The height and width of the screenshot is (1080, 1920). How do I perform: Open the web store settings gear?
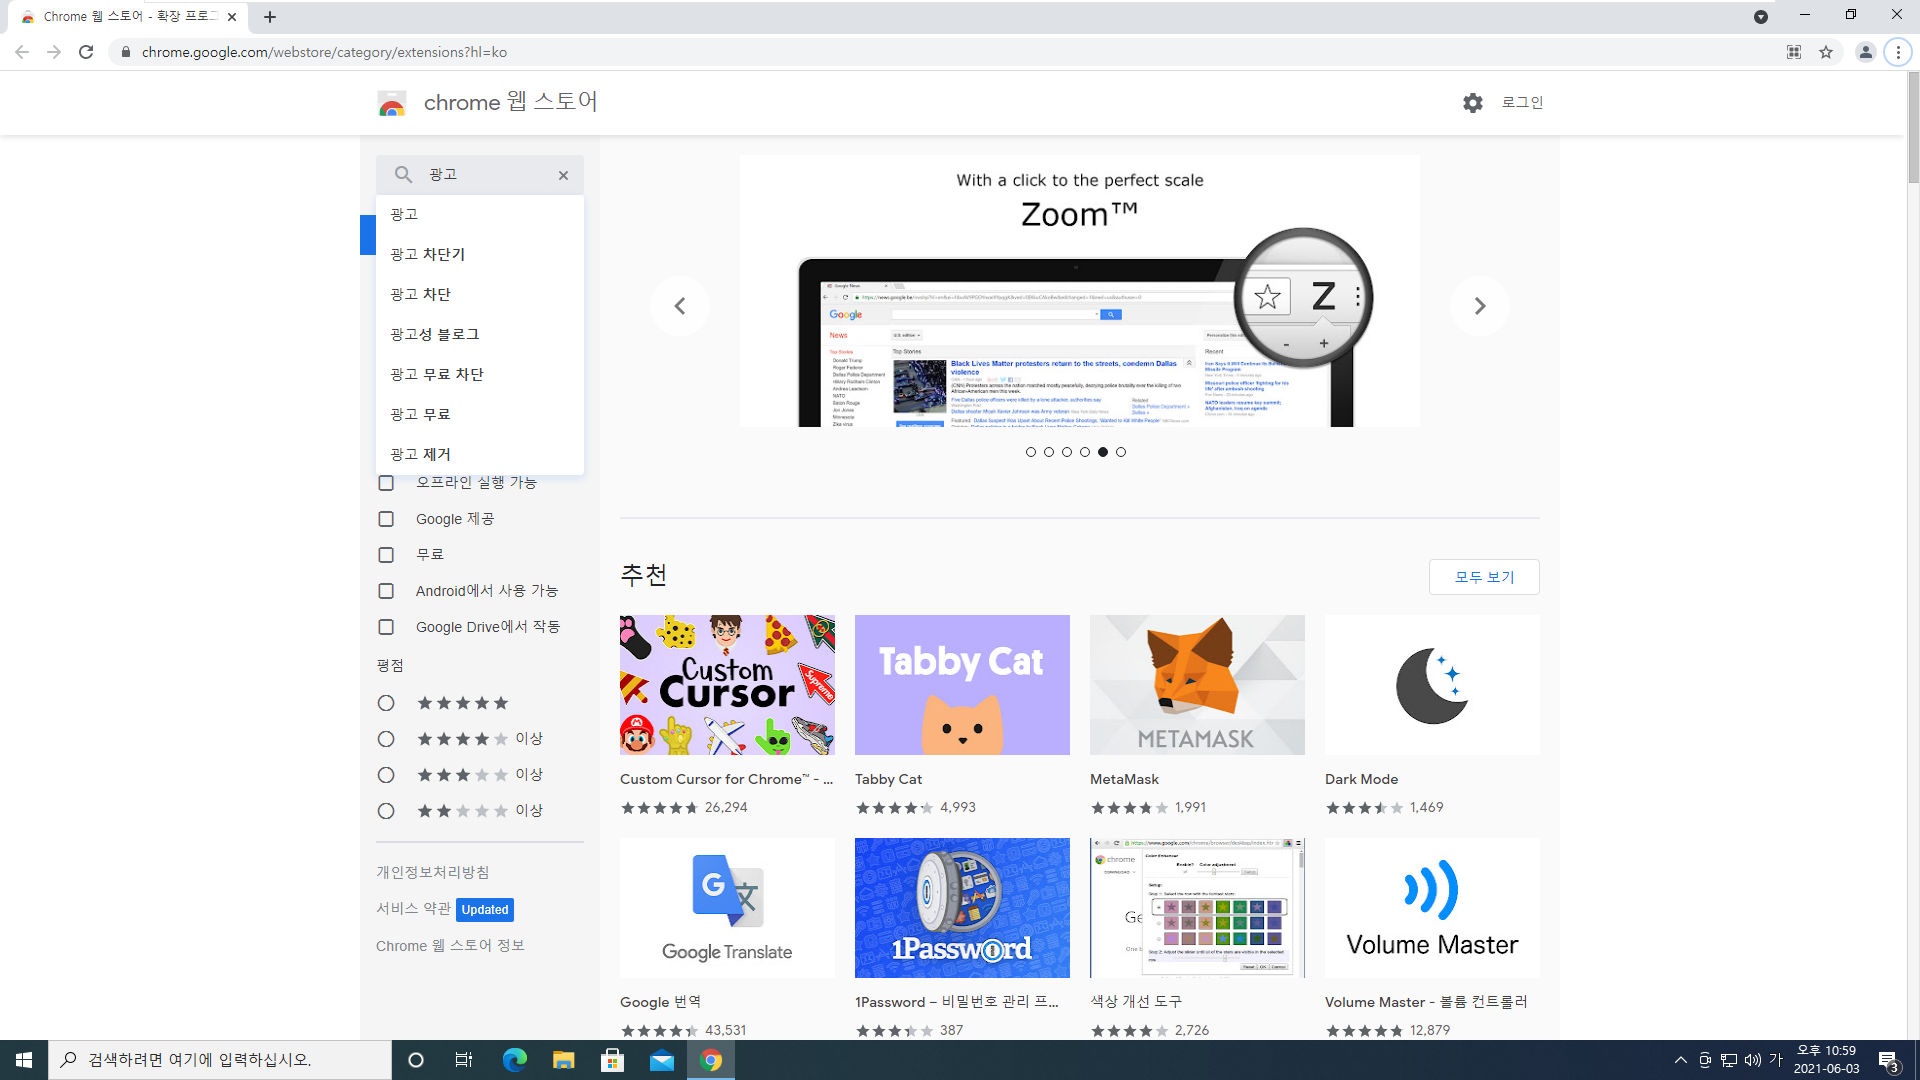pyautogui.click(x=1472, y=103)
